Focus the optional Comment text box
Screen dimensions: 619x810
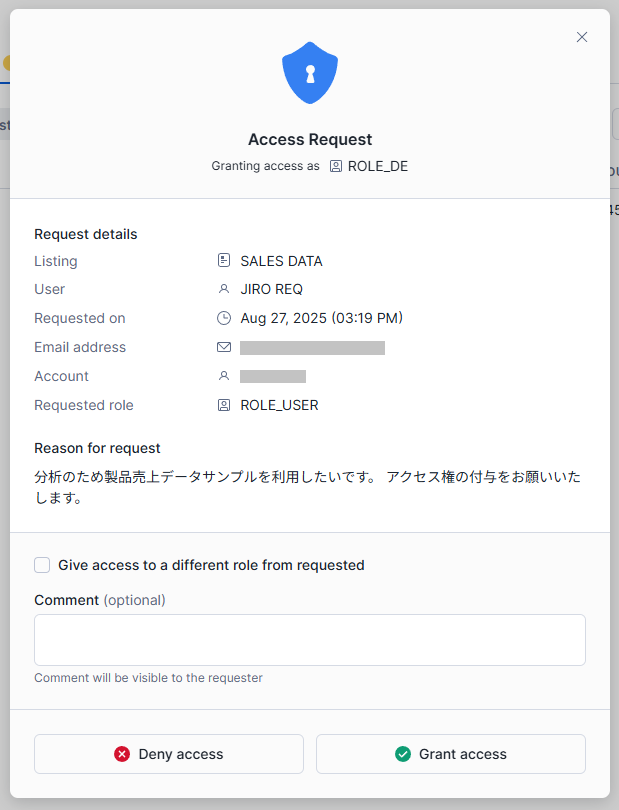pos(310,640)
